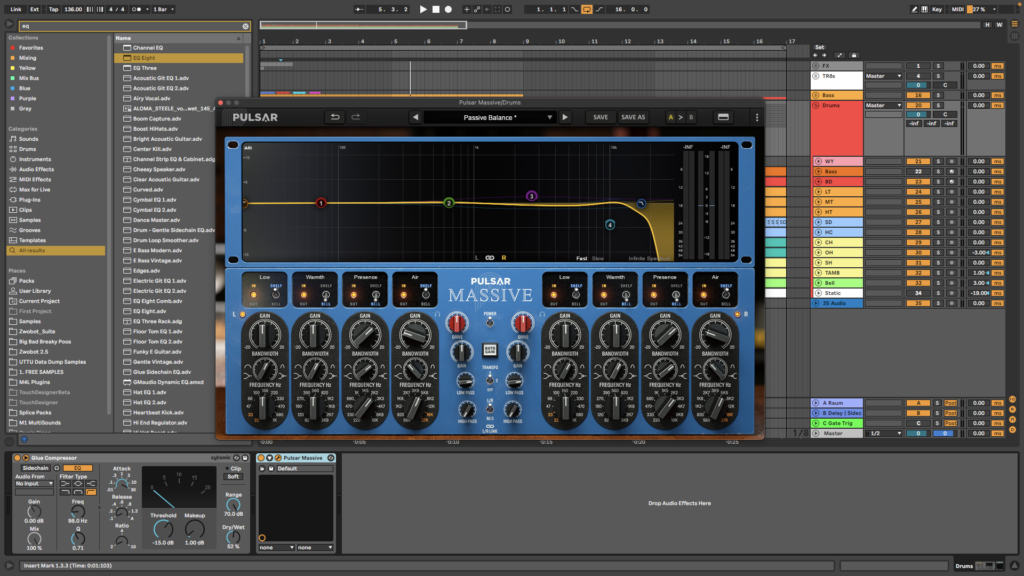This screenshot has width=1024, height=576.
Task: Select the low-pass filter node on the graph
Action: coord(641,204)
